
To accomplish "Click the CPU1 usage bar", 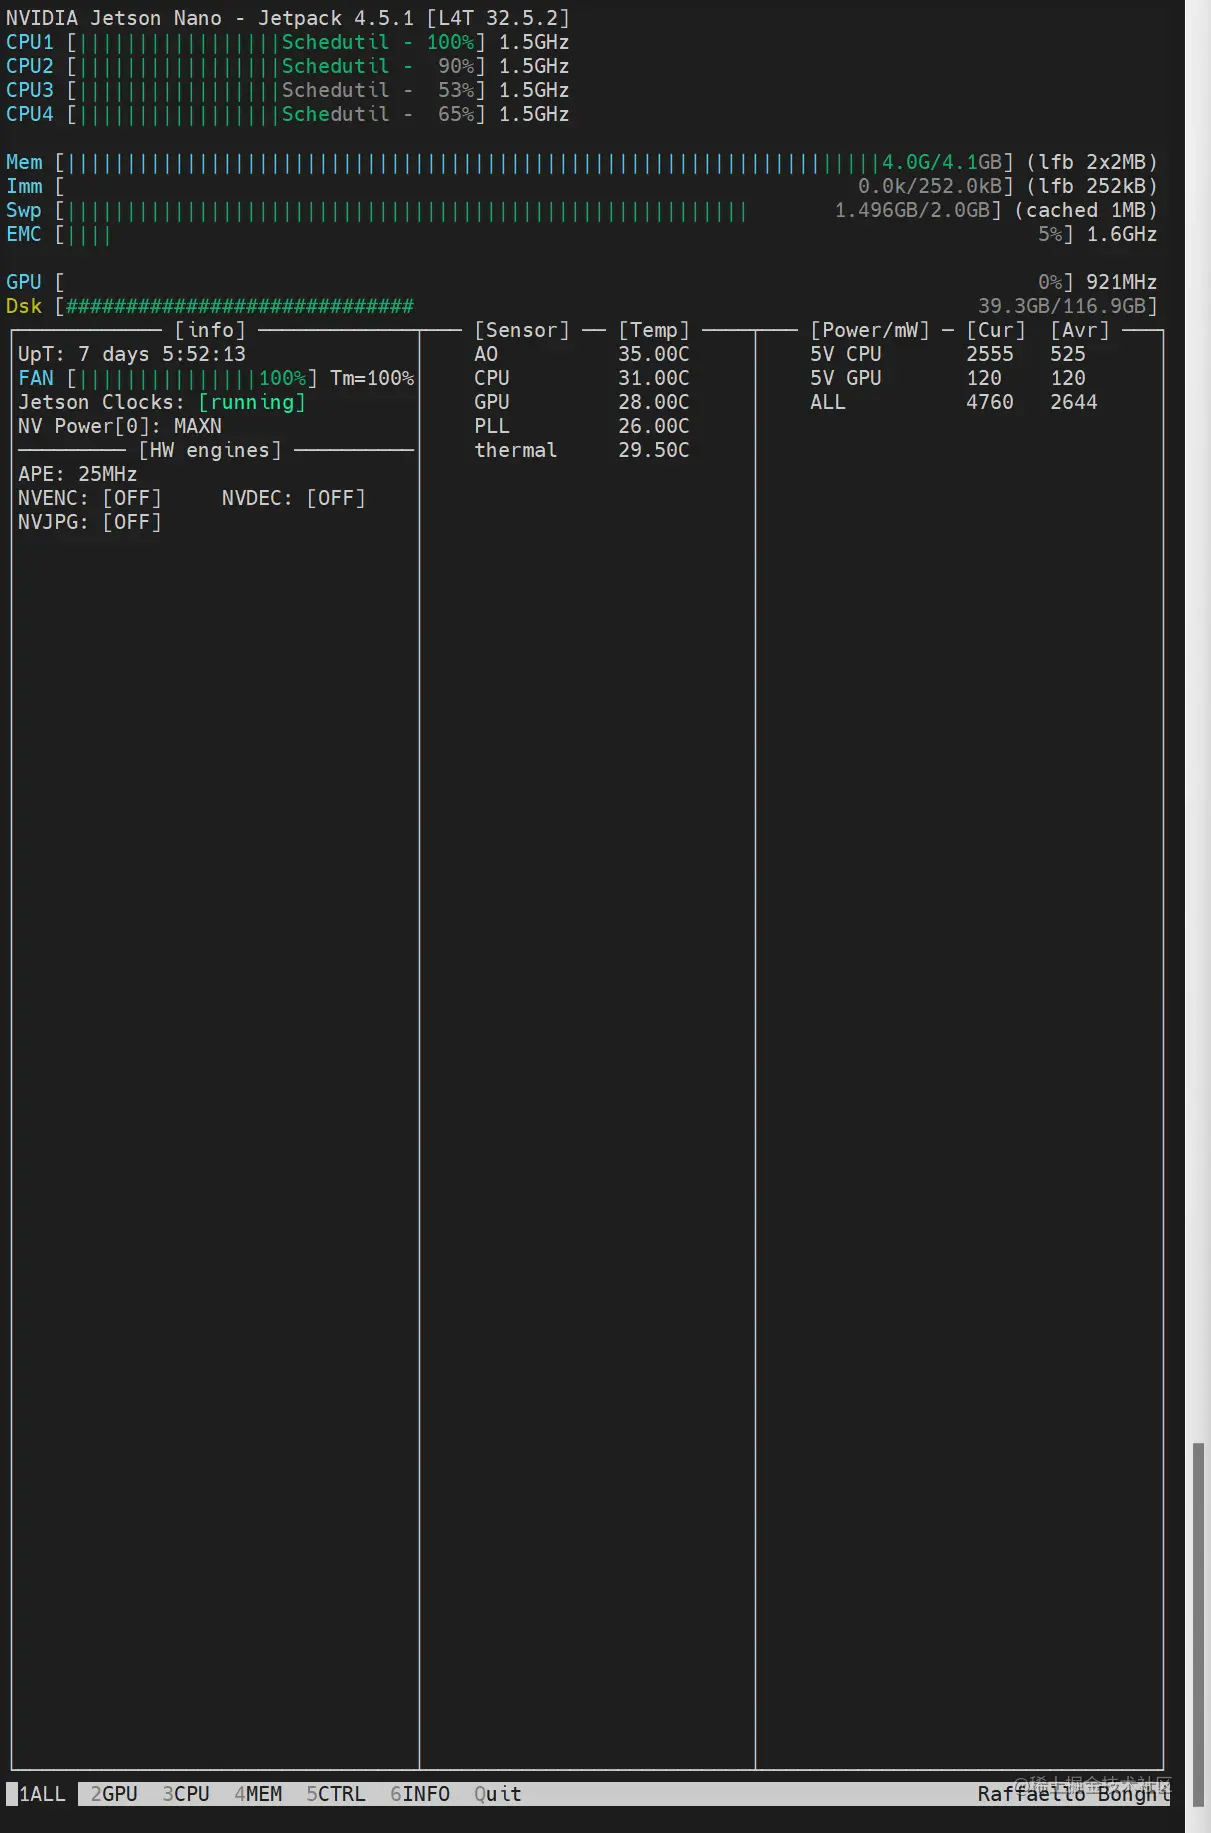I will click(276, 42).
